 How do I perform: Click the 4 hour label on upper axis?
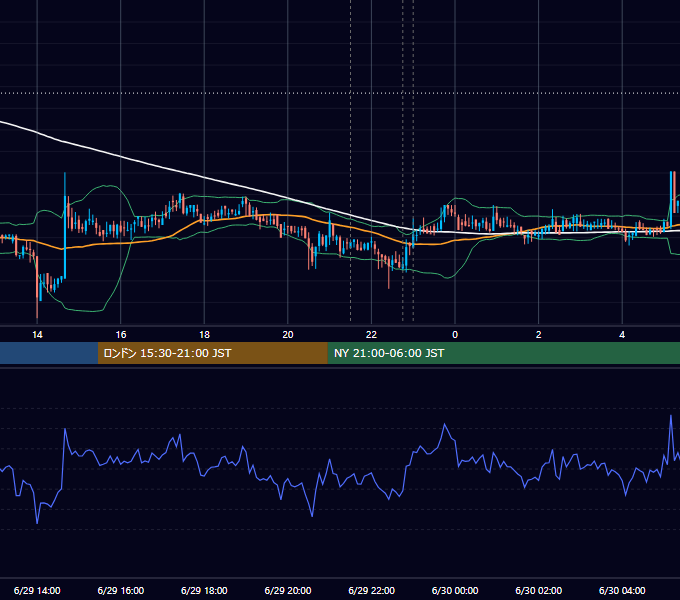622,335
